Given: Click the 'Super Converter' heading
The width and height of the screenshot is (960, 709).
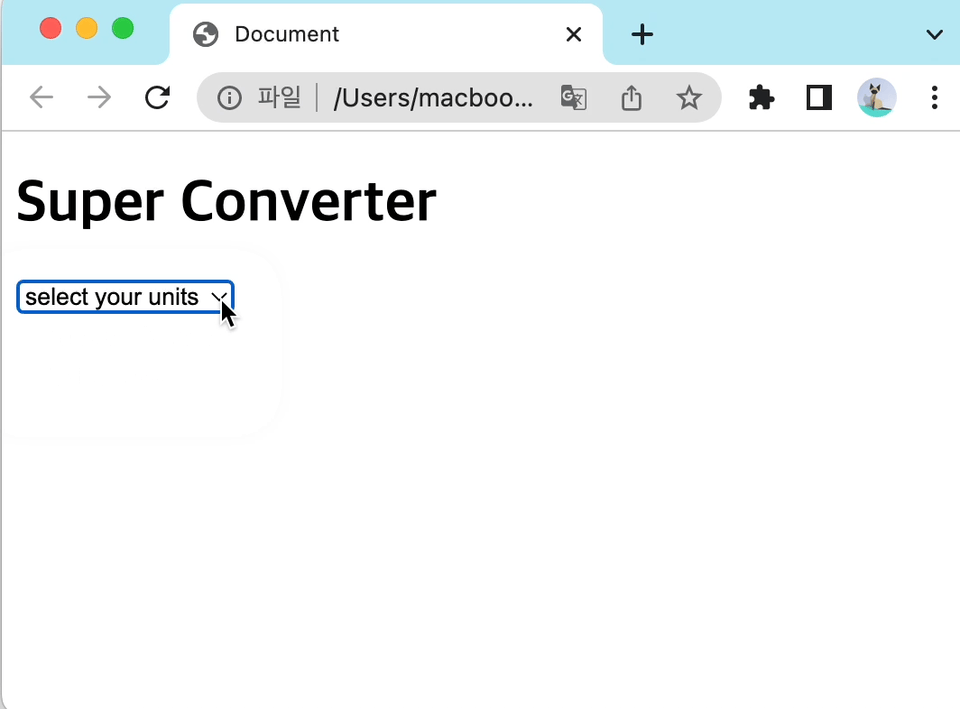Looking at the screenshot, I should [x=227, y=201].
